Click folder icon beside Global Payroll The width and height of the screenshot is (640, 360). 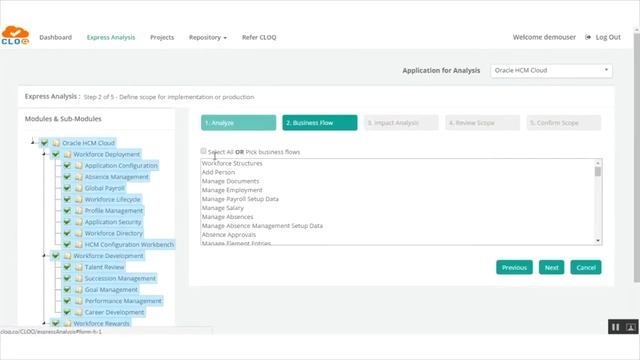79,188
